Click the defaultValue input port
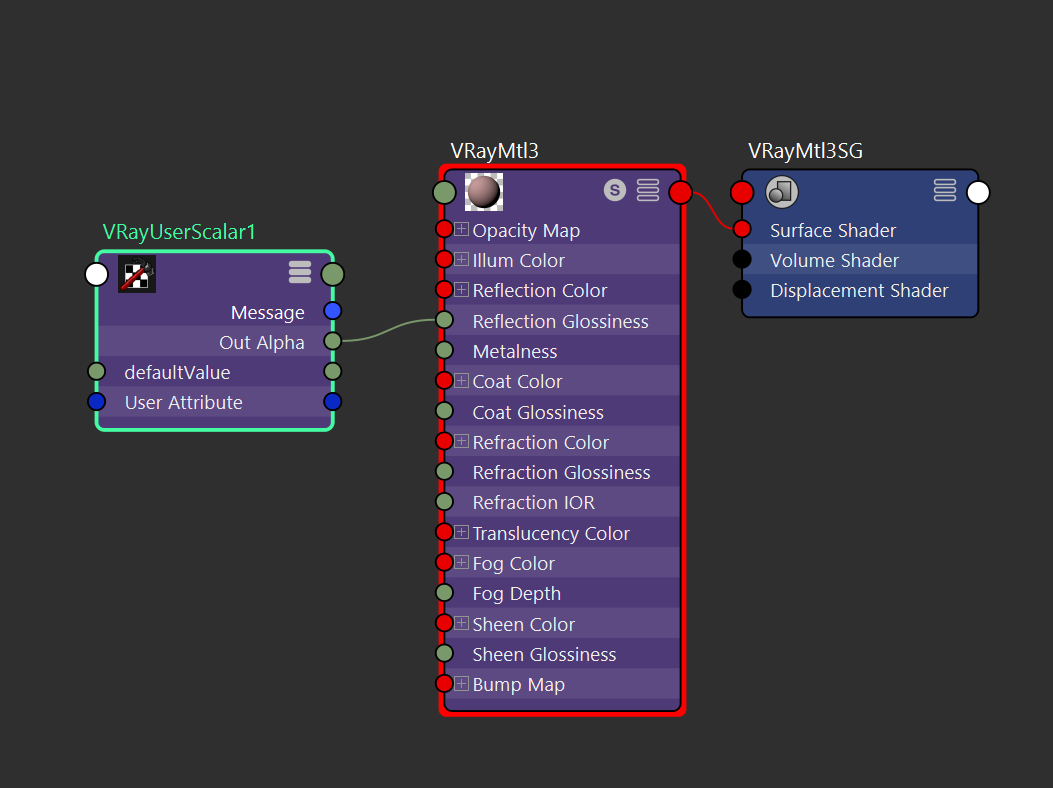The image size is (1053, 788). click(x=97, y=371)
